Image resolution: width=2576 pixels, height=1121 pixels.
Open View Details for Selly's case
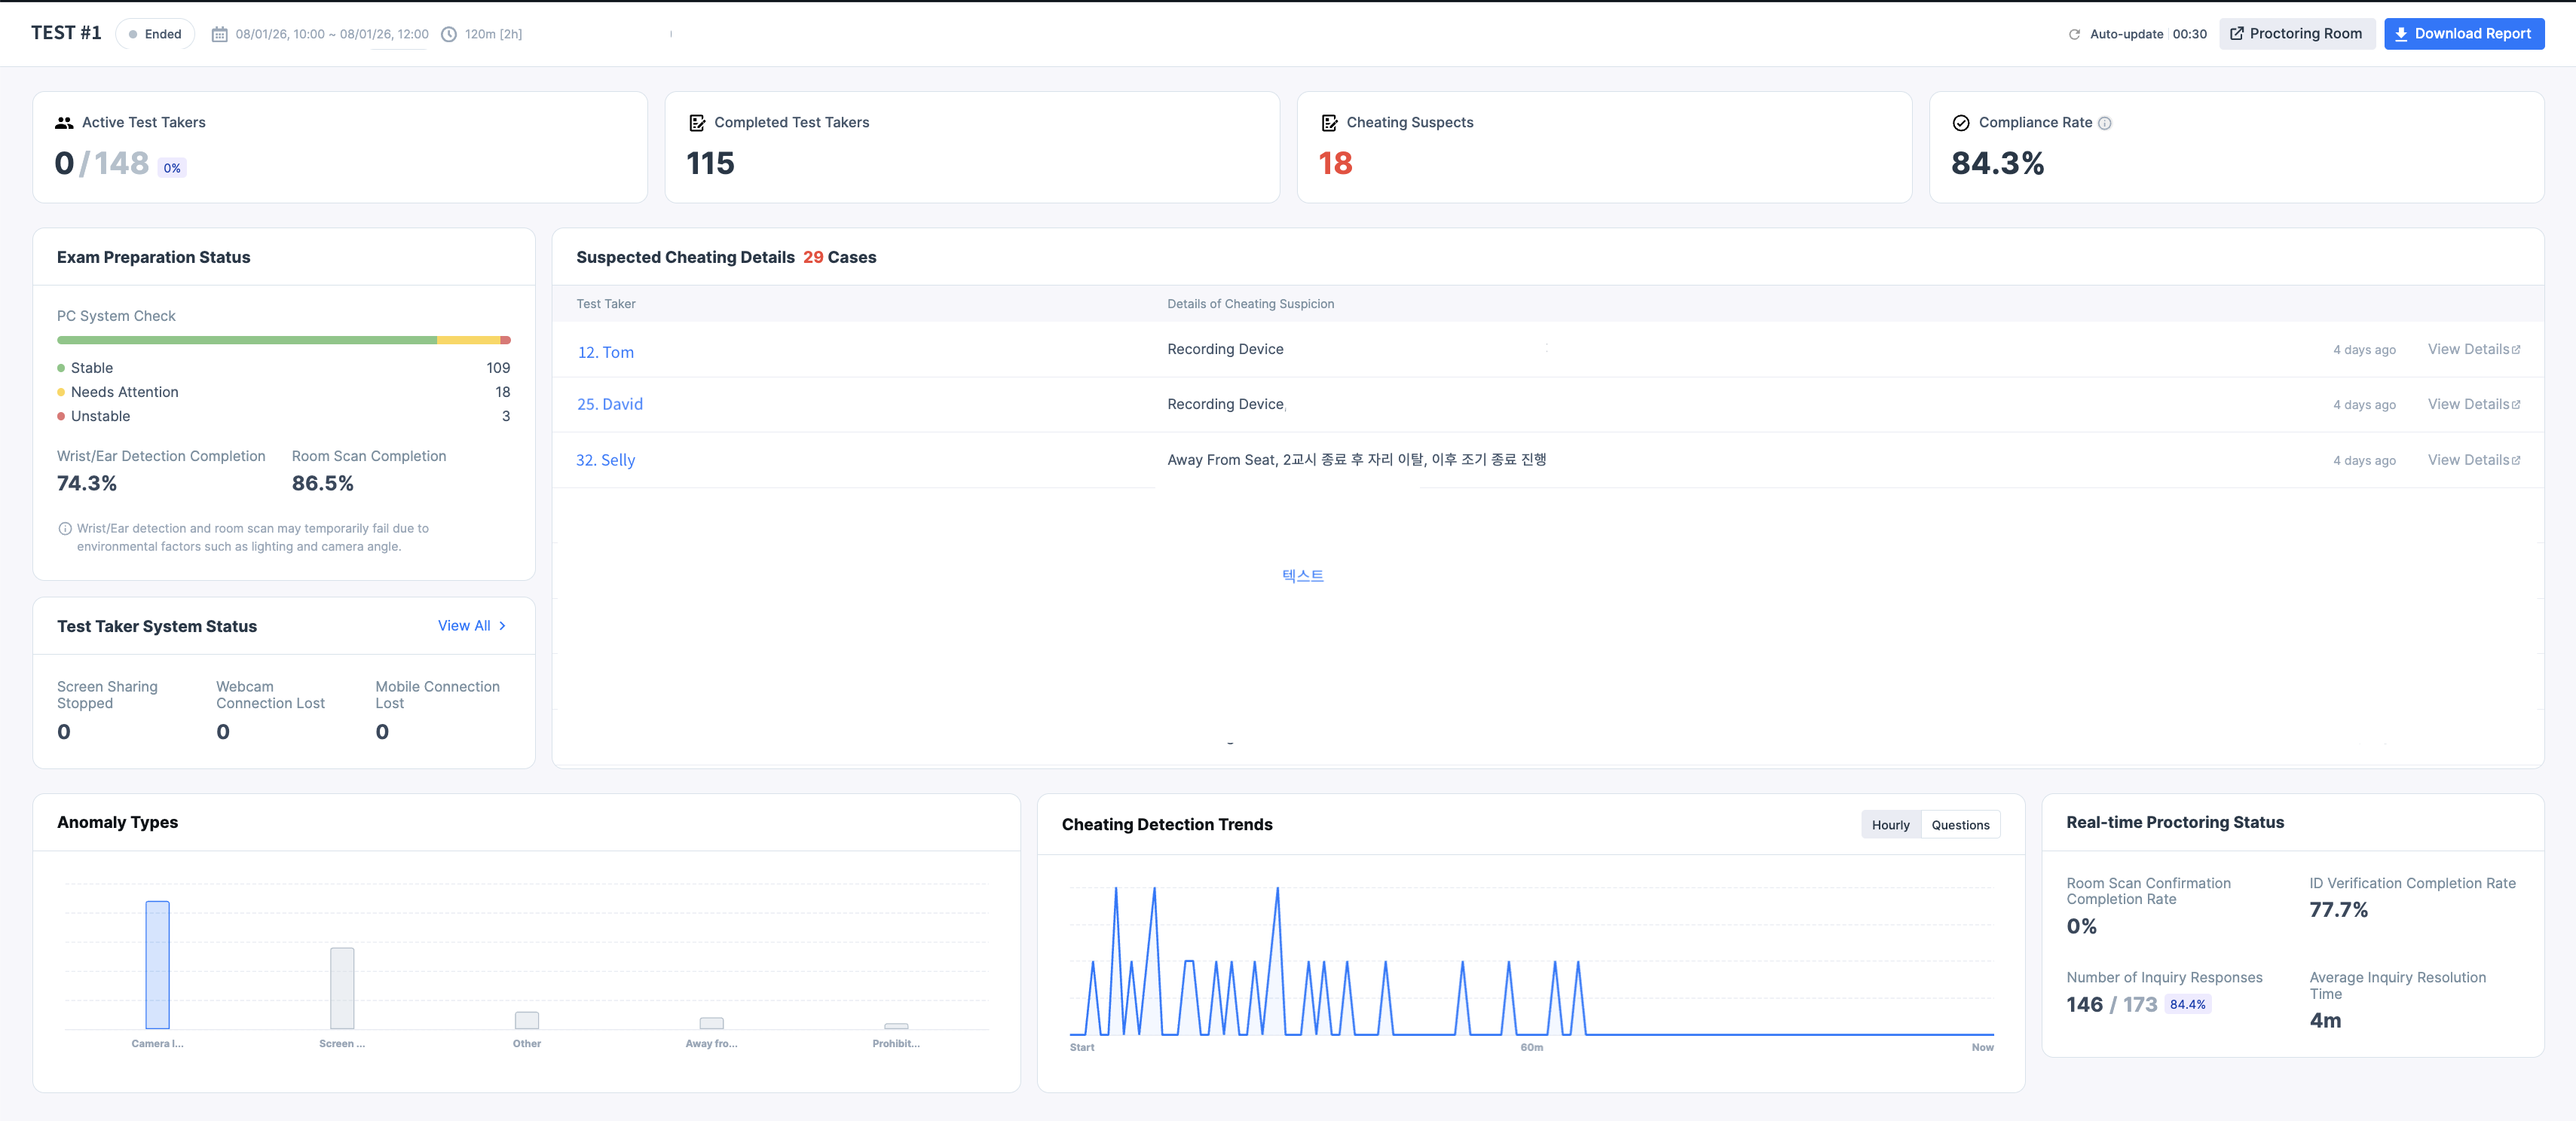pyautogui.click(x=2474, y=460)
